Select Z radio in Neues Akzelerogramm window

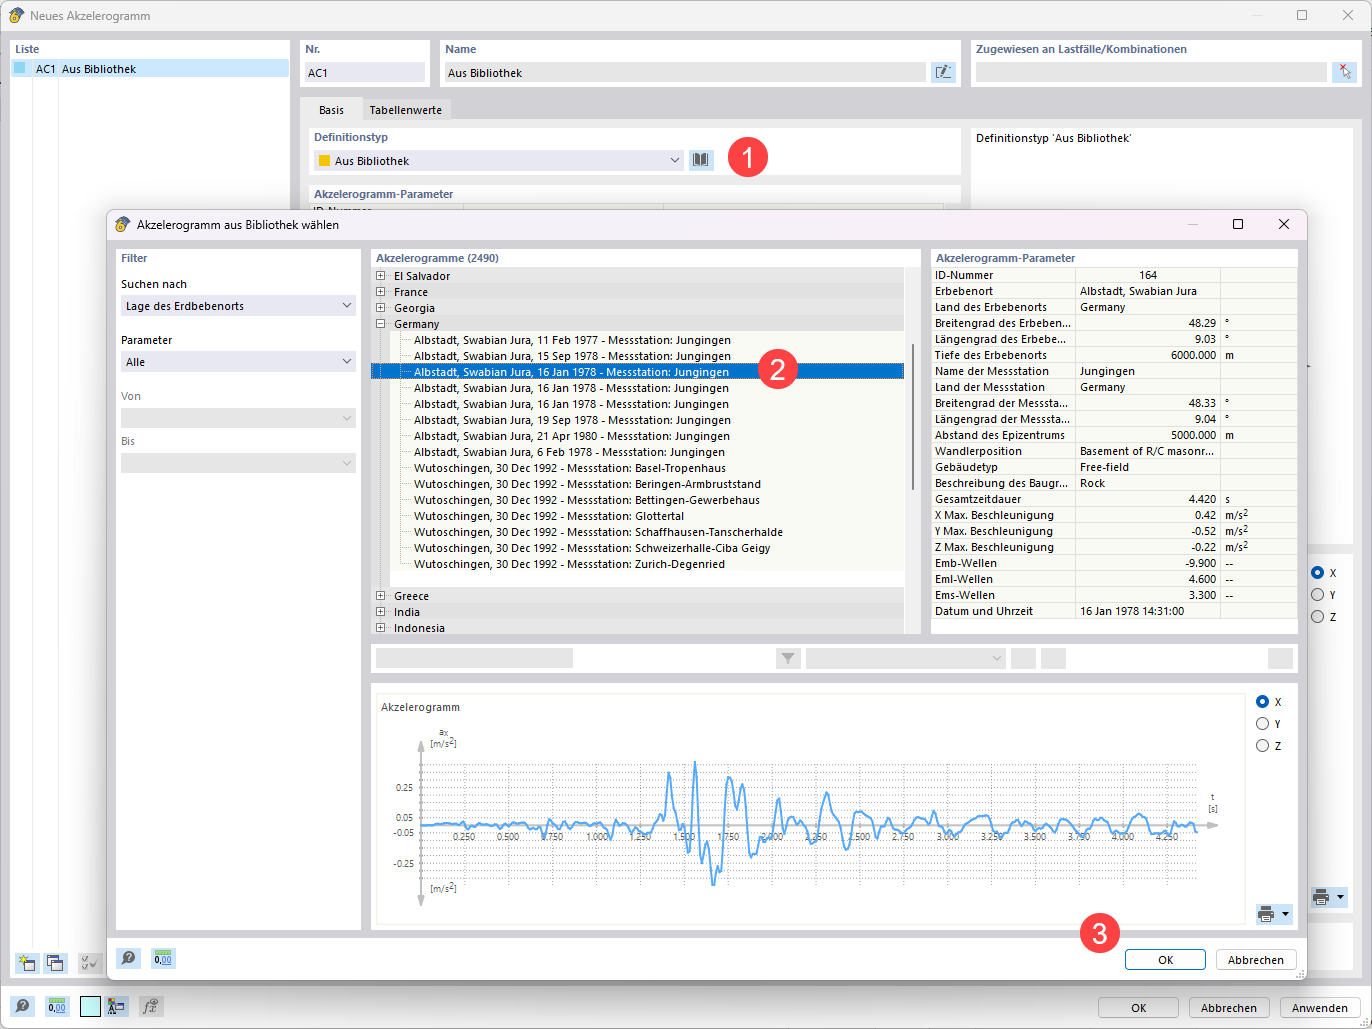[x=1317, y=617]
